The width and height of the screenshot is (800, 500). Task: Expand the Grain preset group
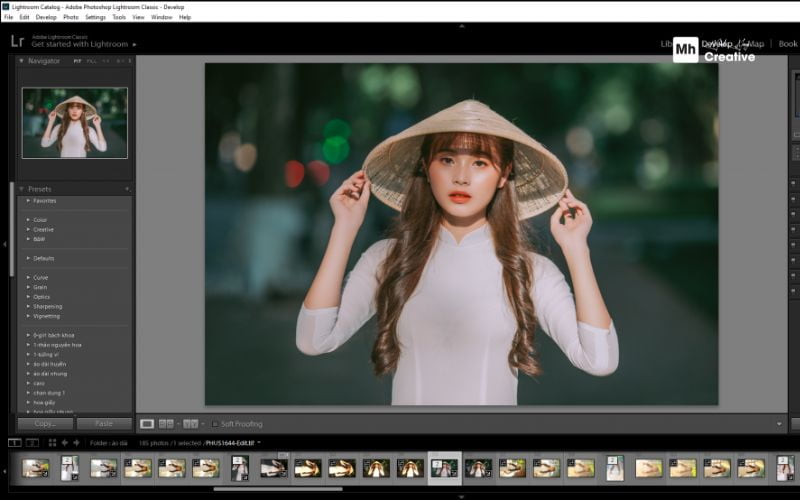pos(28,287)
